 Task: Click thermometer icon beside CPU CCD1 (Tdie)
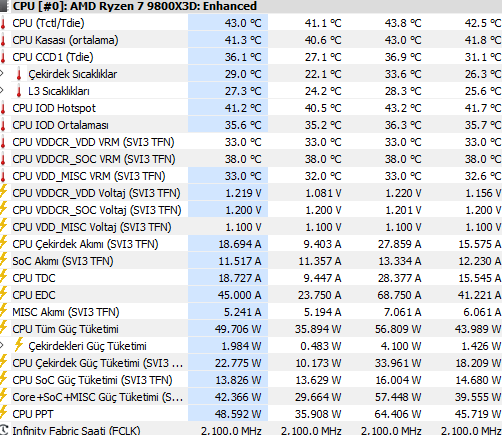tap(3, 57)
